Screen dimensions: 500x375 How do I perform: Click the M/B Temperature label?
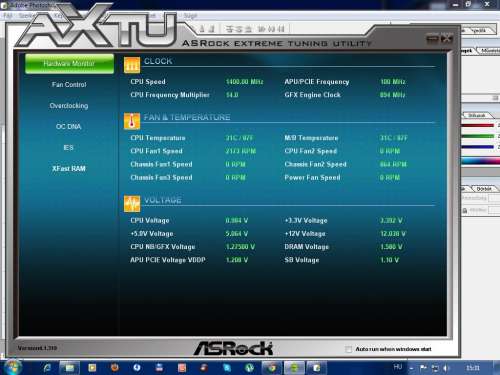pyautogui.click(x=311, y=138)
